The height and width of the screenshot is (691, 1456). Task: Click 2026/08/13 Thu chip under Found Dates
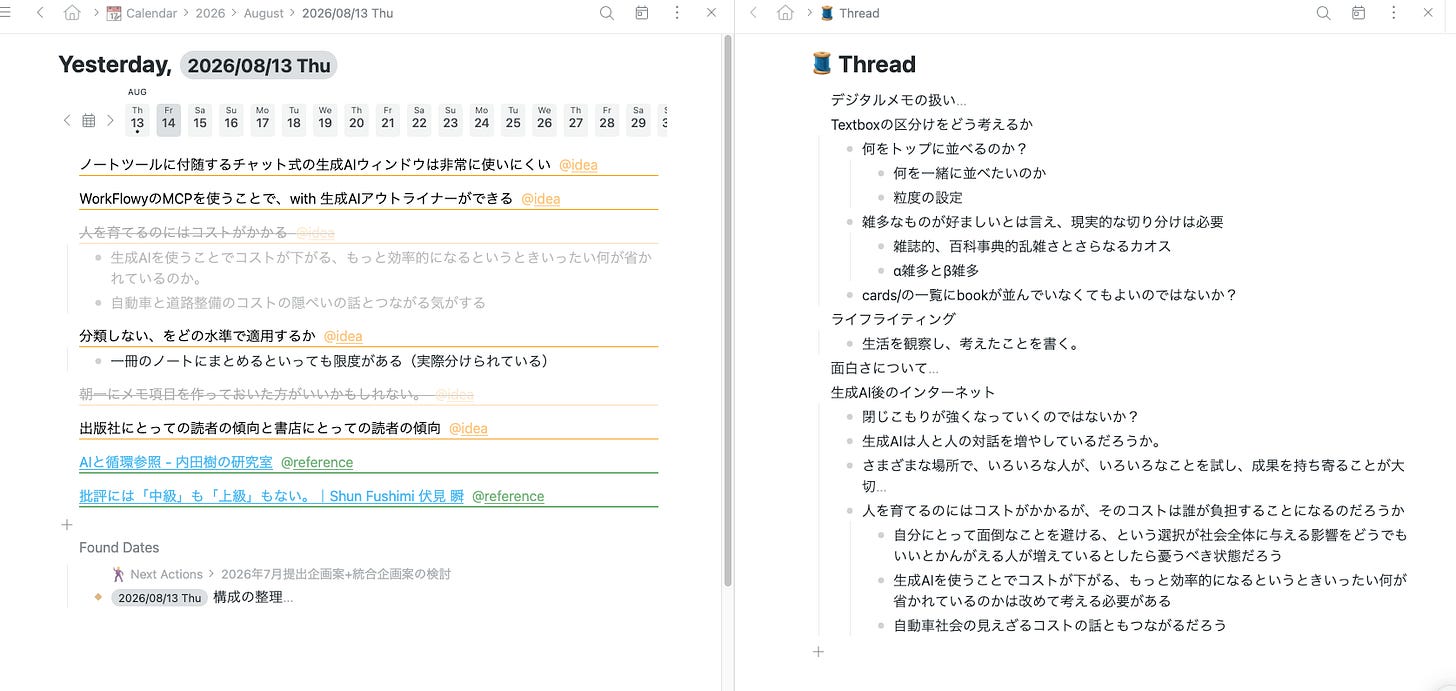[159, 598]
